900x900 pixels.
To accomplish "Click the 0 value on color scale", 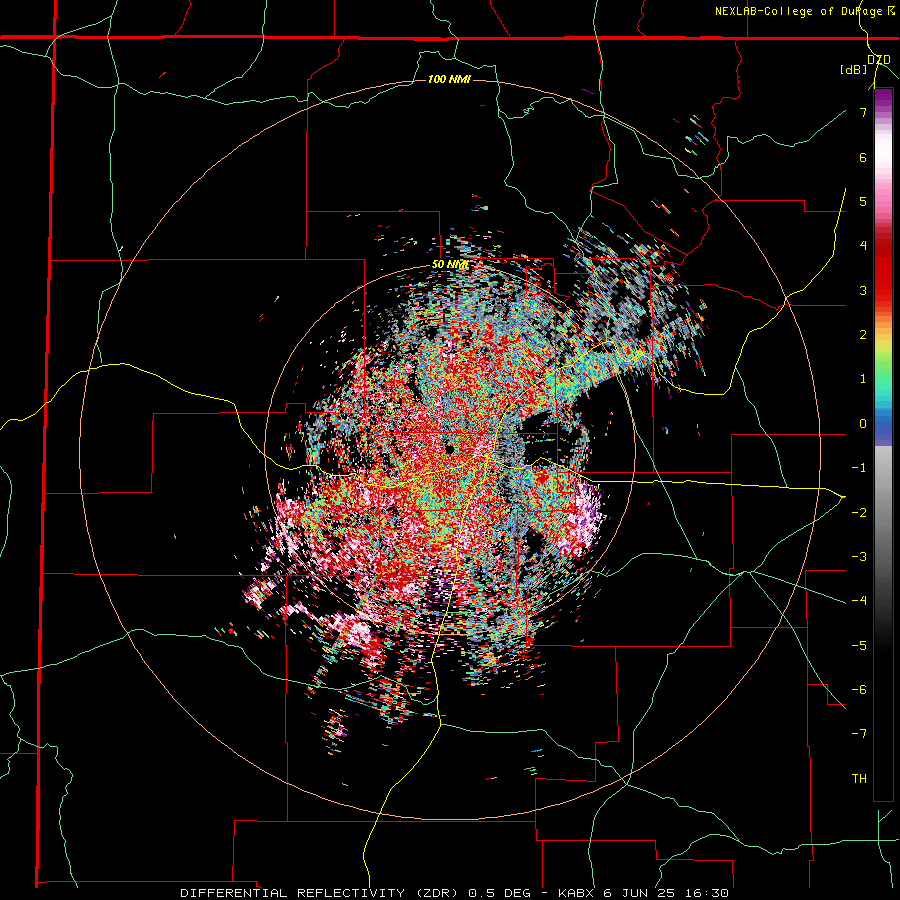I will [863, 424].
